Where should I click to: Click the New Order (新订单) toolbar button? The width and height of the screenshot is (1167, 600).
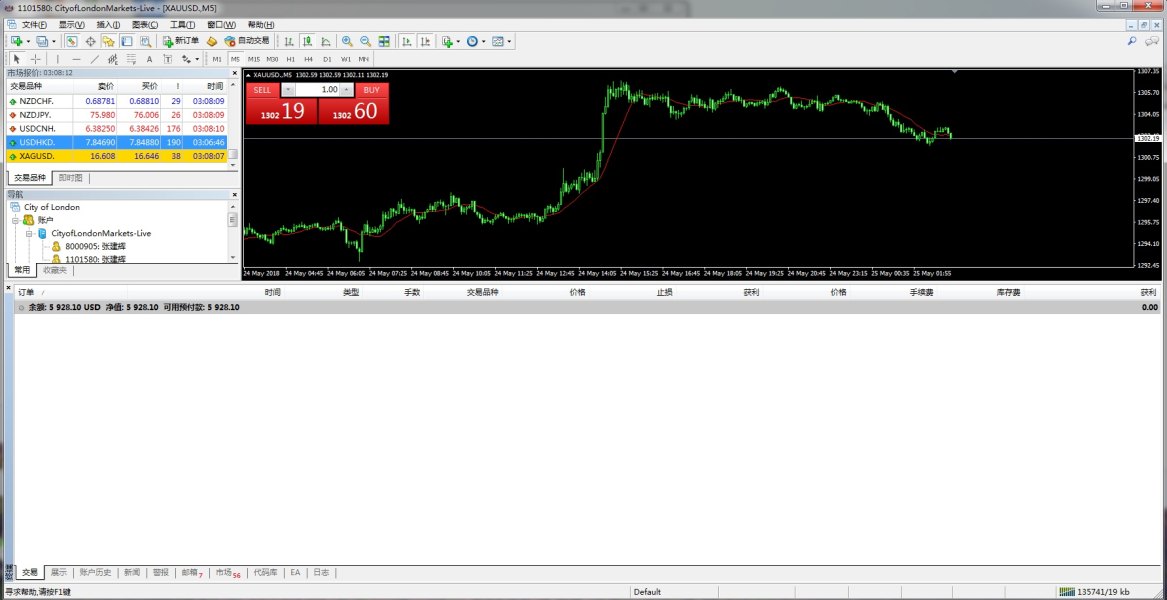pos(181,41)
